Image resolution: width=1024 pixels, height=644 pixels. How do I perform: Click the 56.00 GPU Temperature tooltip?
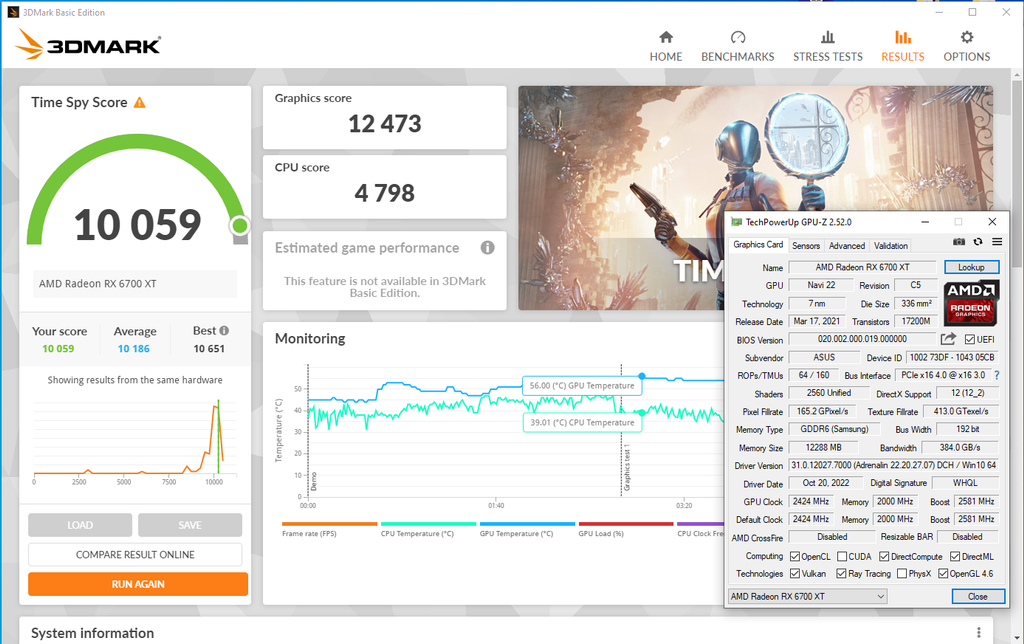click(x=582, y=385)
